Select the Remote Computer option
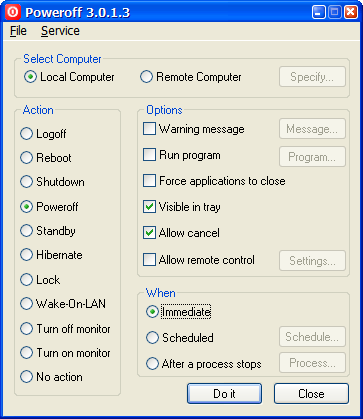 pos(191,77)
